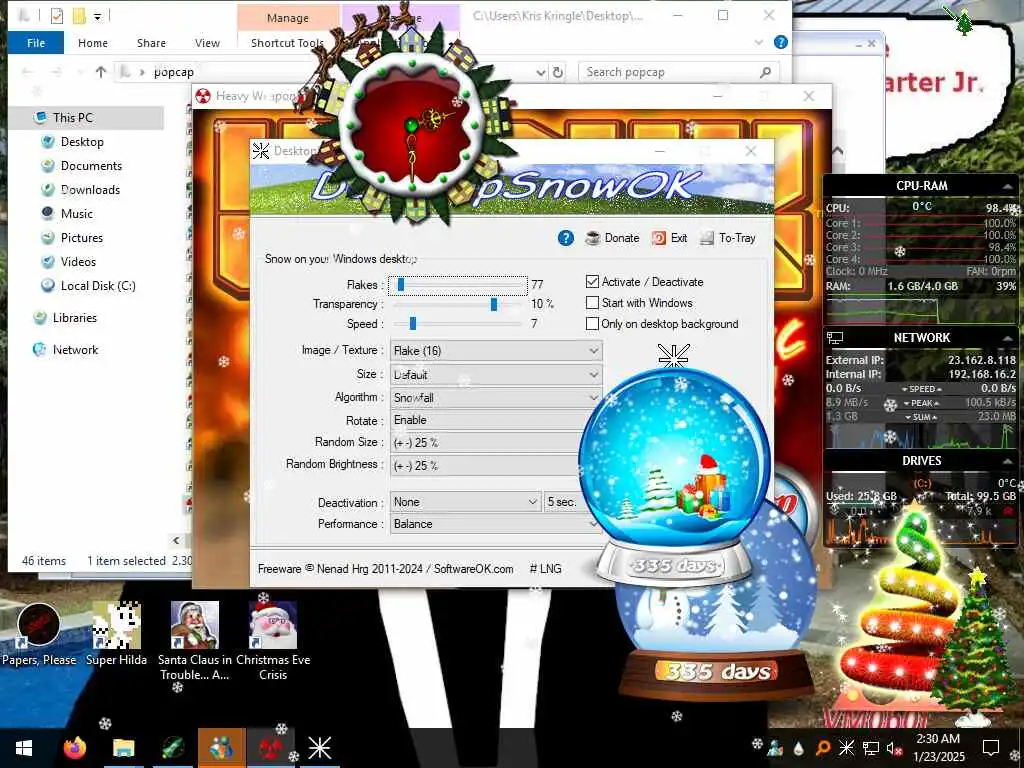Click the network tray icon
1024x768 pixels.
pyautogui.click(x=871, y=748)
